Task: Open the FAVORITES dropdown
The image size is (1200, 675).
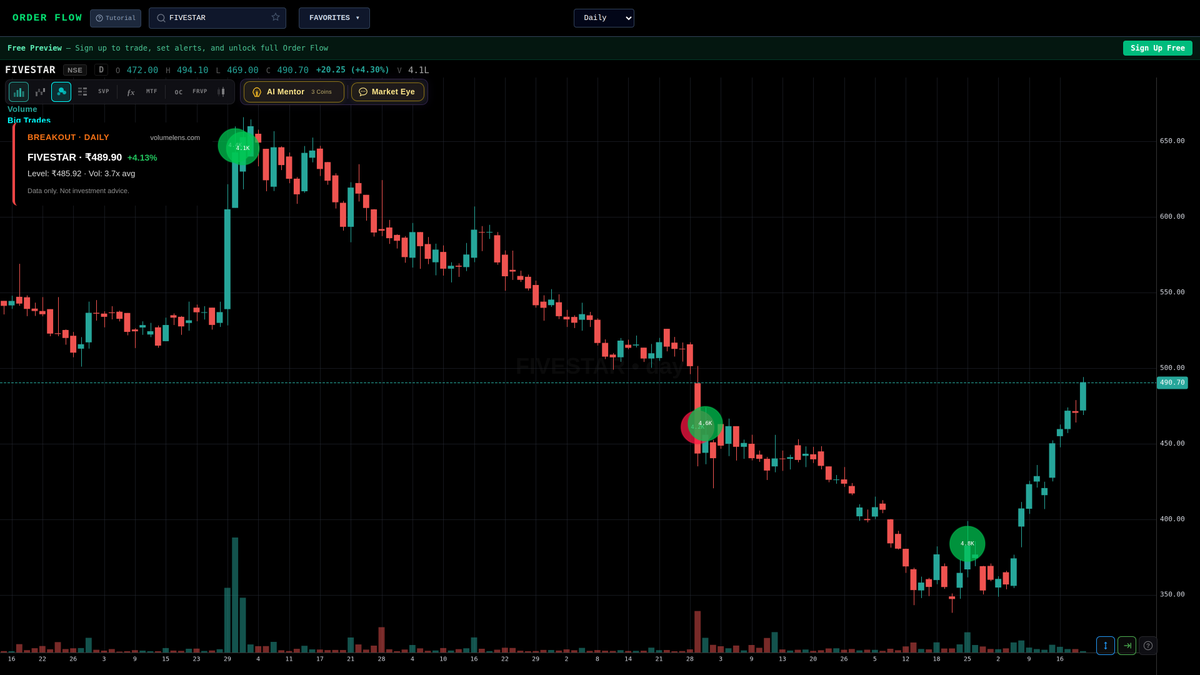Action: pos(334,17)
